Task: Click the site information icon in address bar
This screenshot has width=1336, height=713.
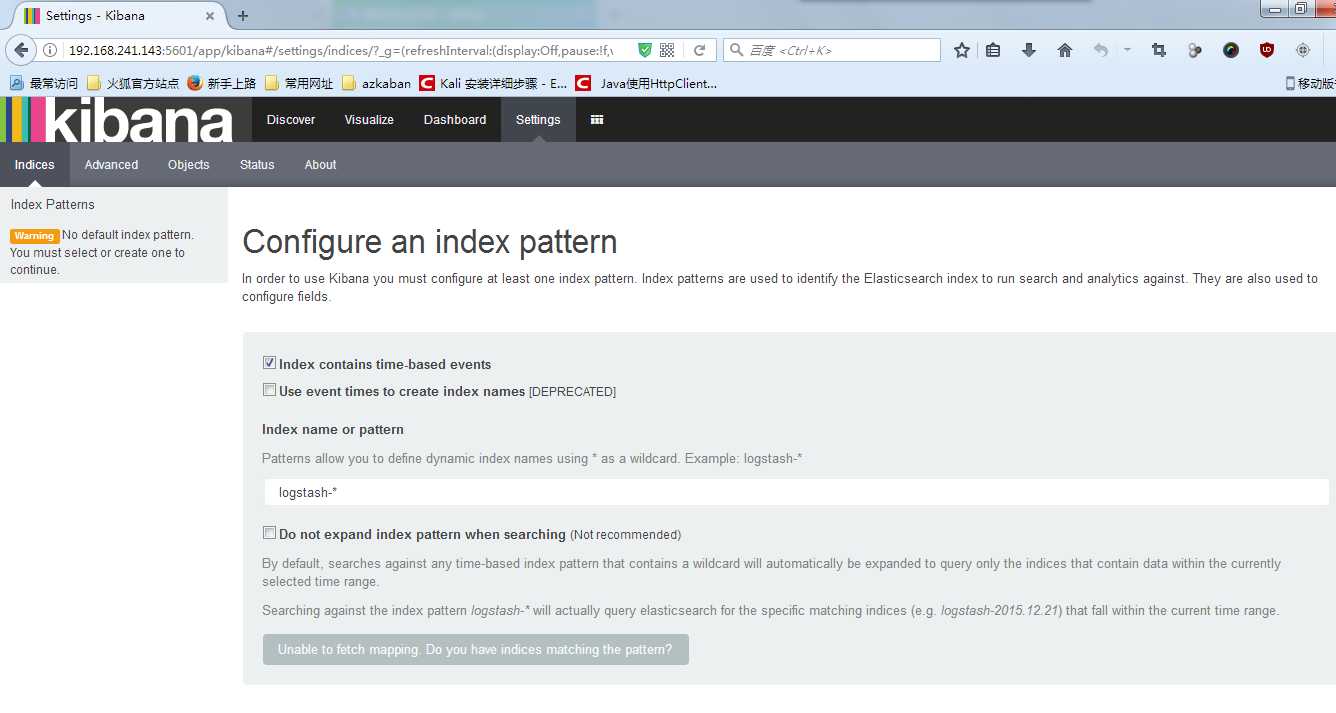Action: point(50,50)
